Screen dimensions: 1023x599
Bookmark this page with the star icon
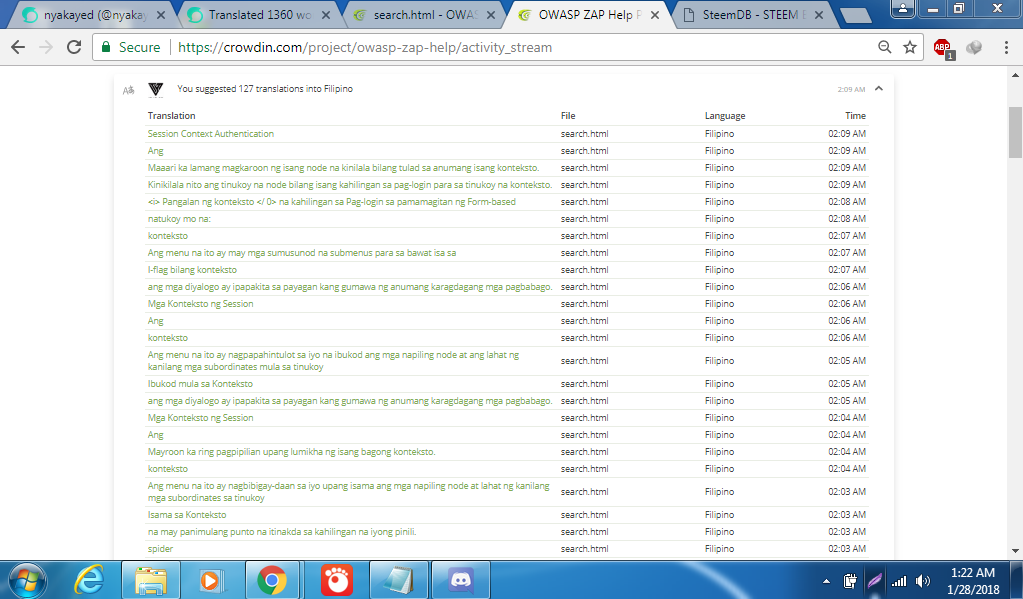point(909,47)
